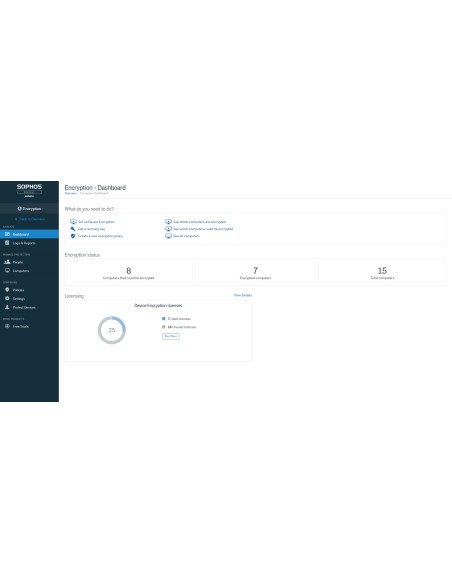
Task: Click the count 7 of encrypted computers
Action: pyautogui.click(x=255, y=270)
